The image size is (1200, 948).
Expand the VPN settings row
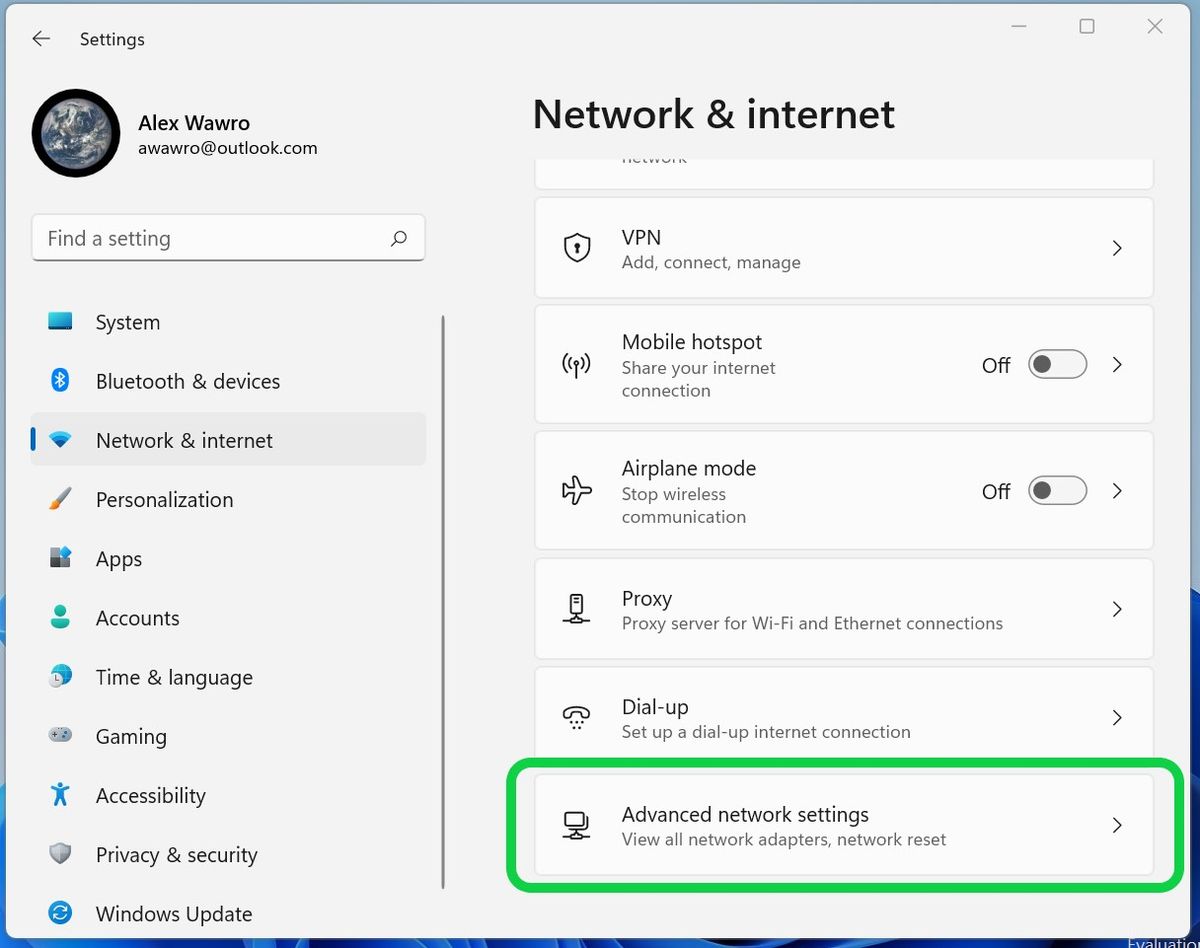(x=1117, y=248)
